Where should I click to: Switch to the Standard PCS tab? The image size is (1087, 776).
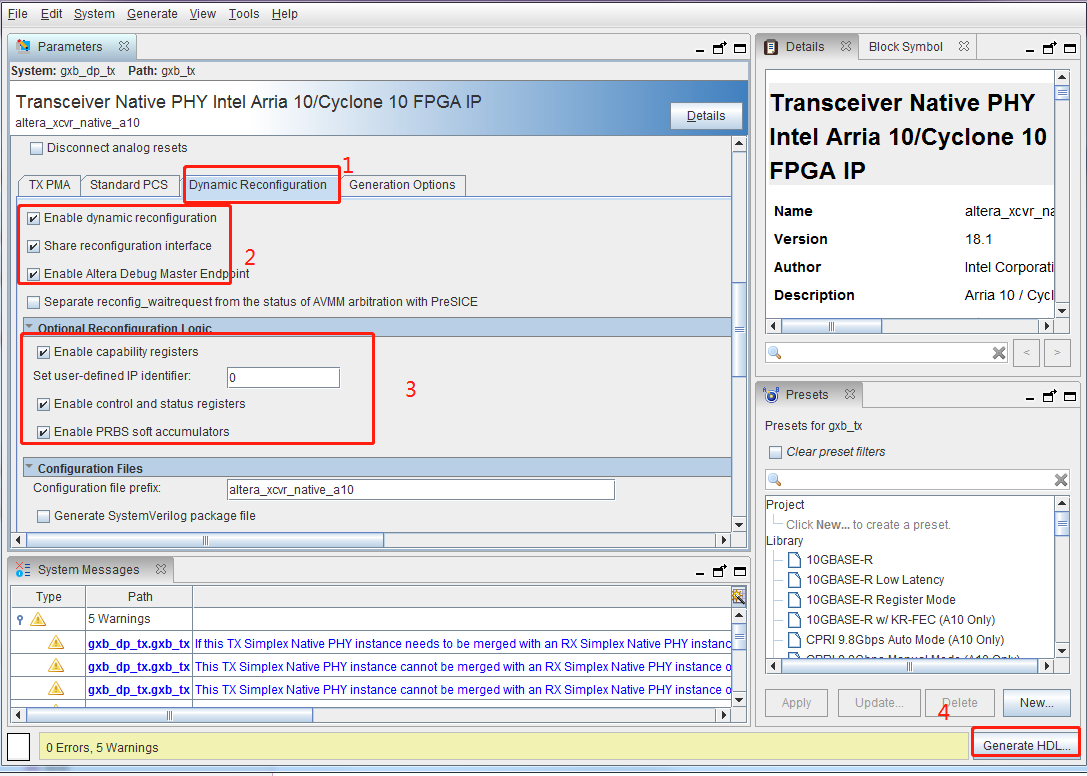pos(129,185)
